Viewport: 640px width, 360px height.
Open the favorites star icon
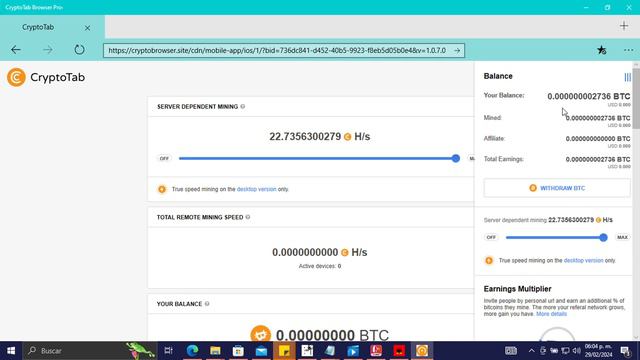point(601,50)
